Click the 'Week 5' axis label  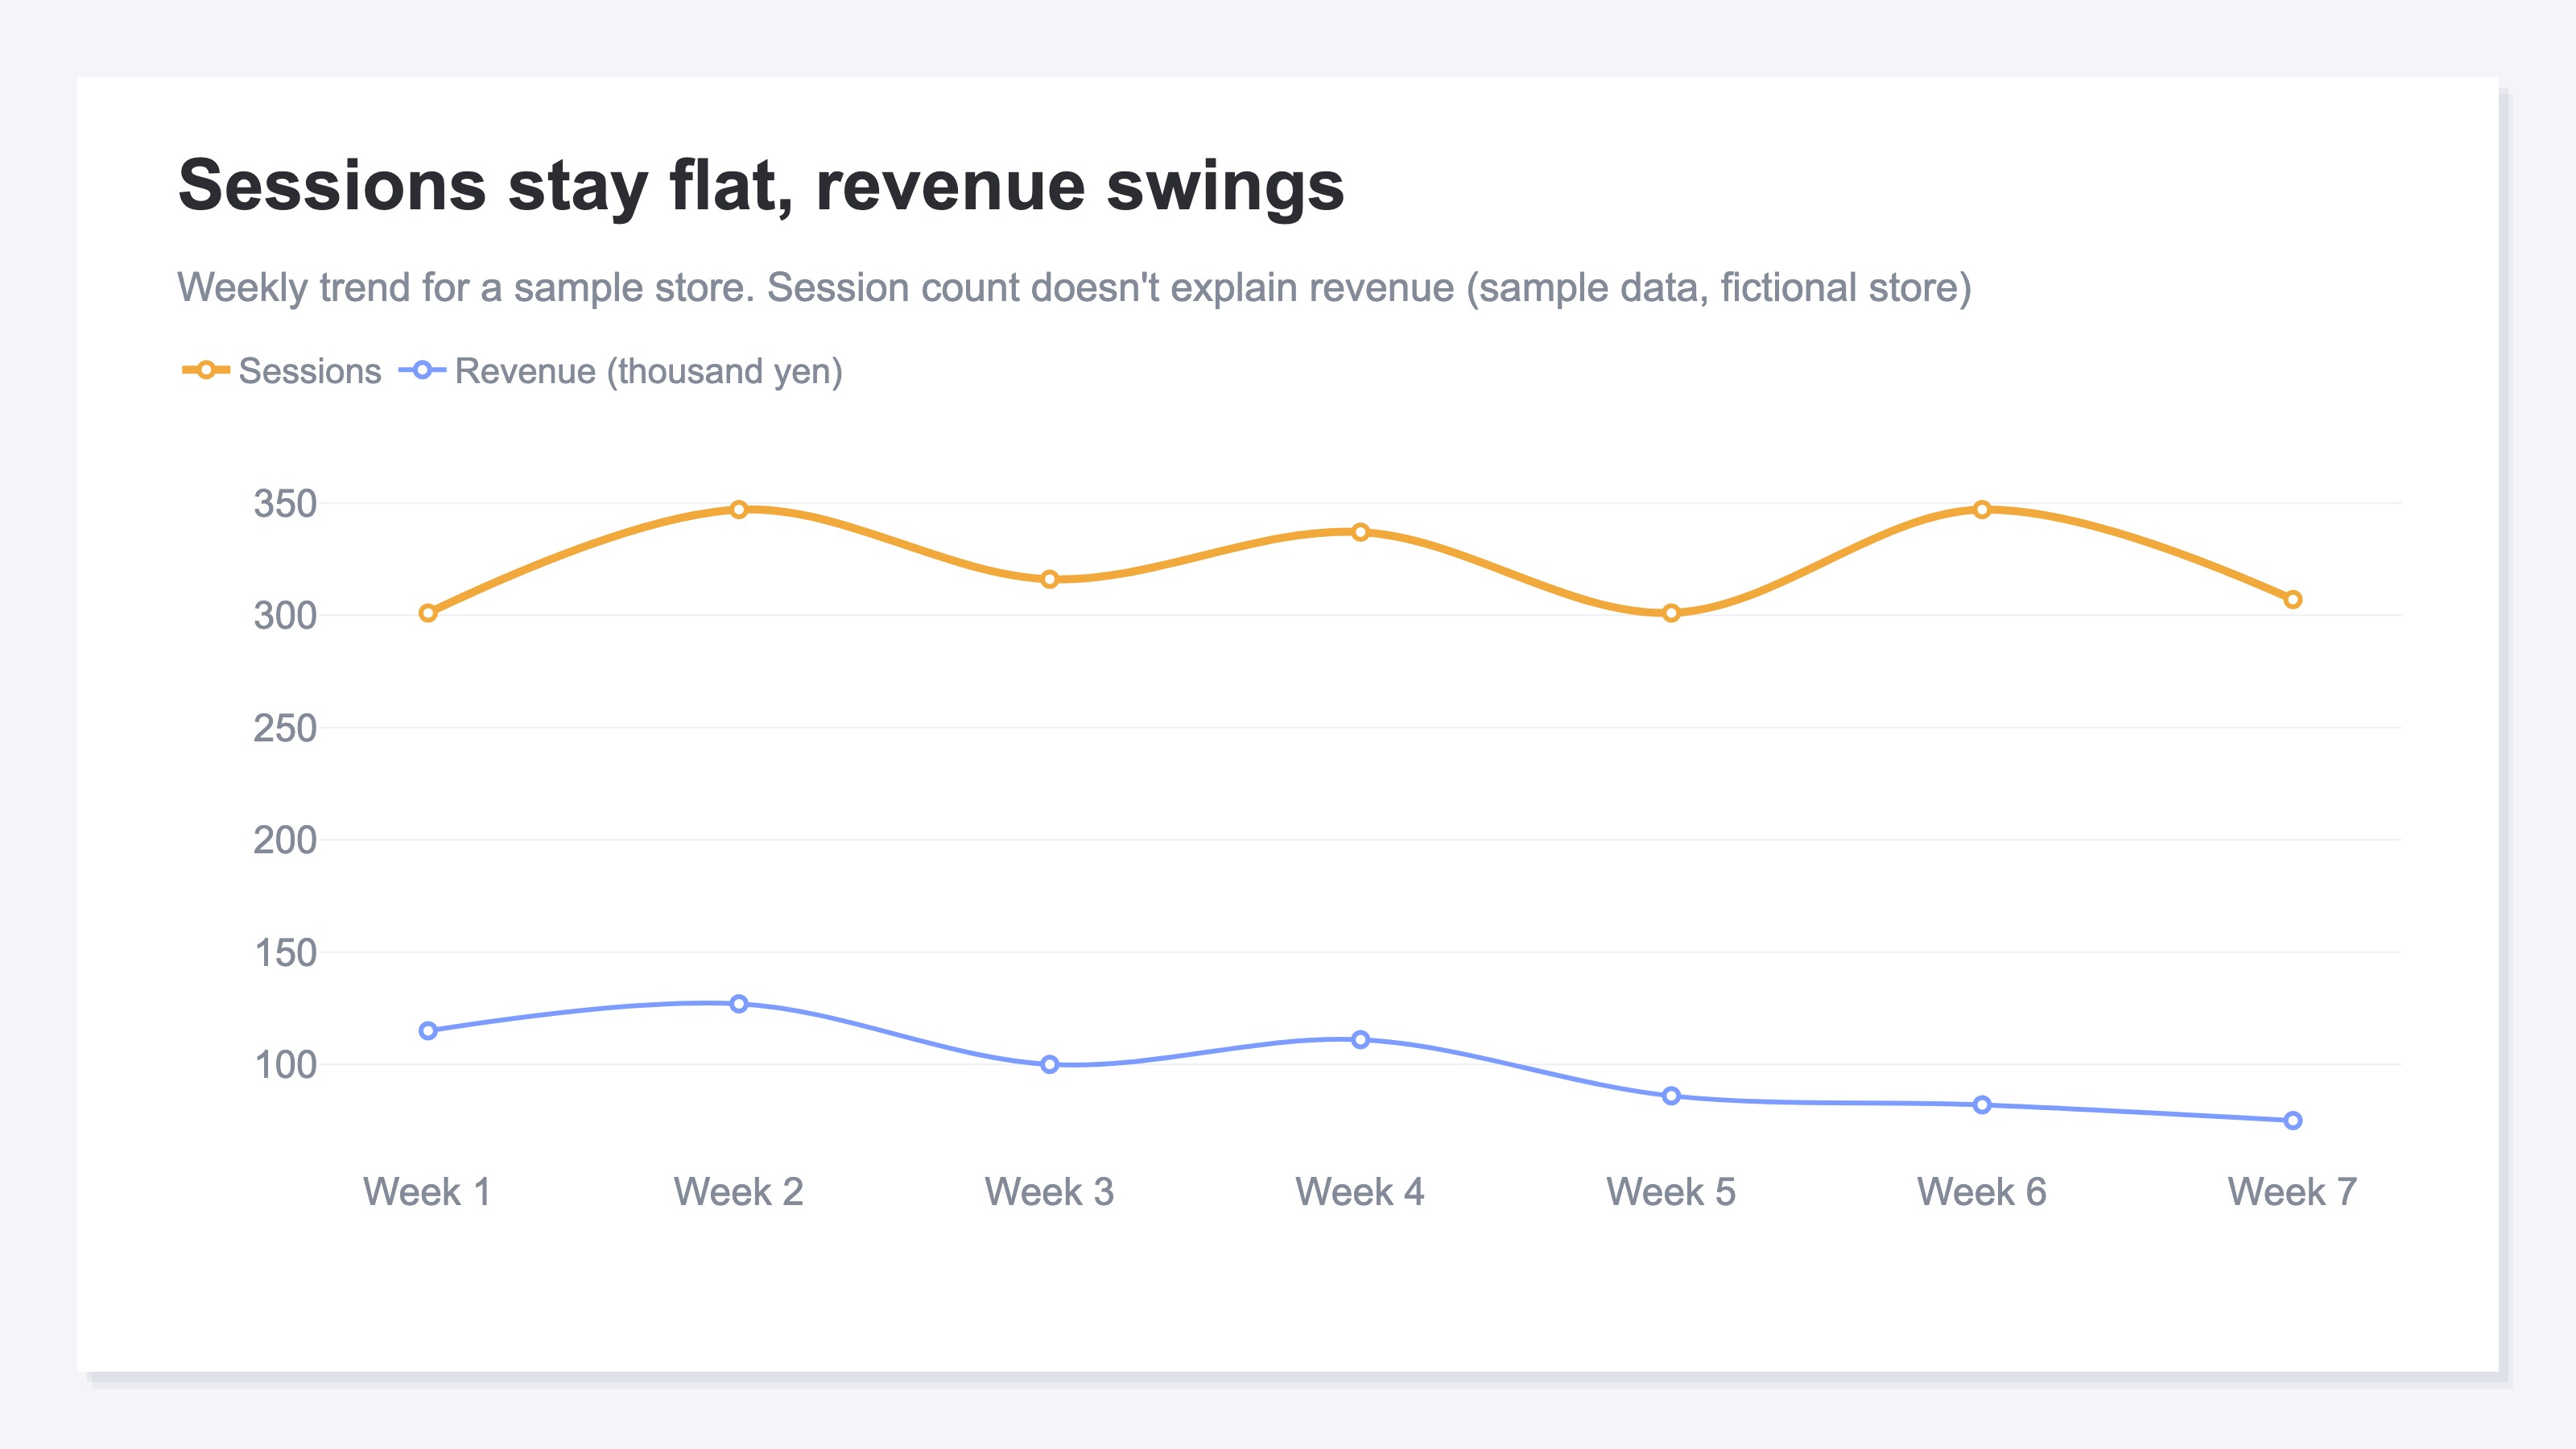[x=1671, y=1192]
